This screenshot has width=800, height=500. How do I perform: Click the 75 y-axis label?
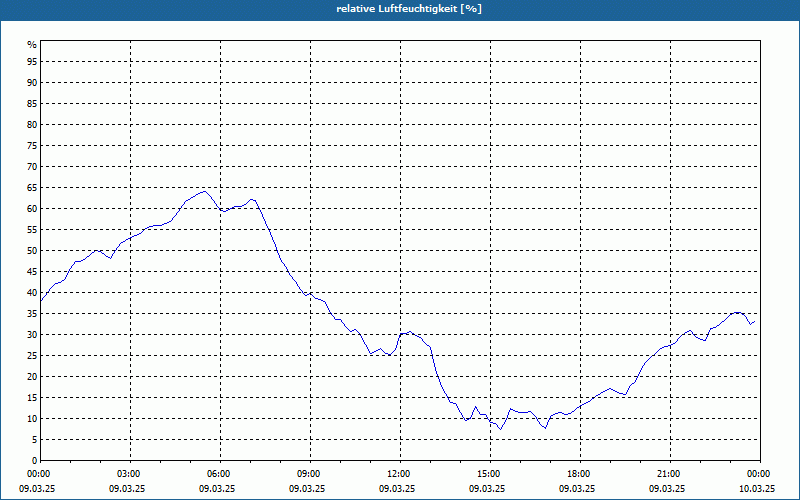(x=32, y=146)
